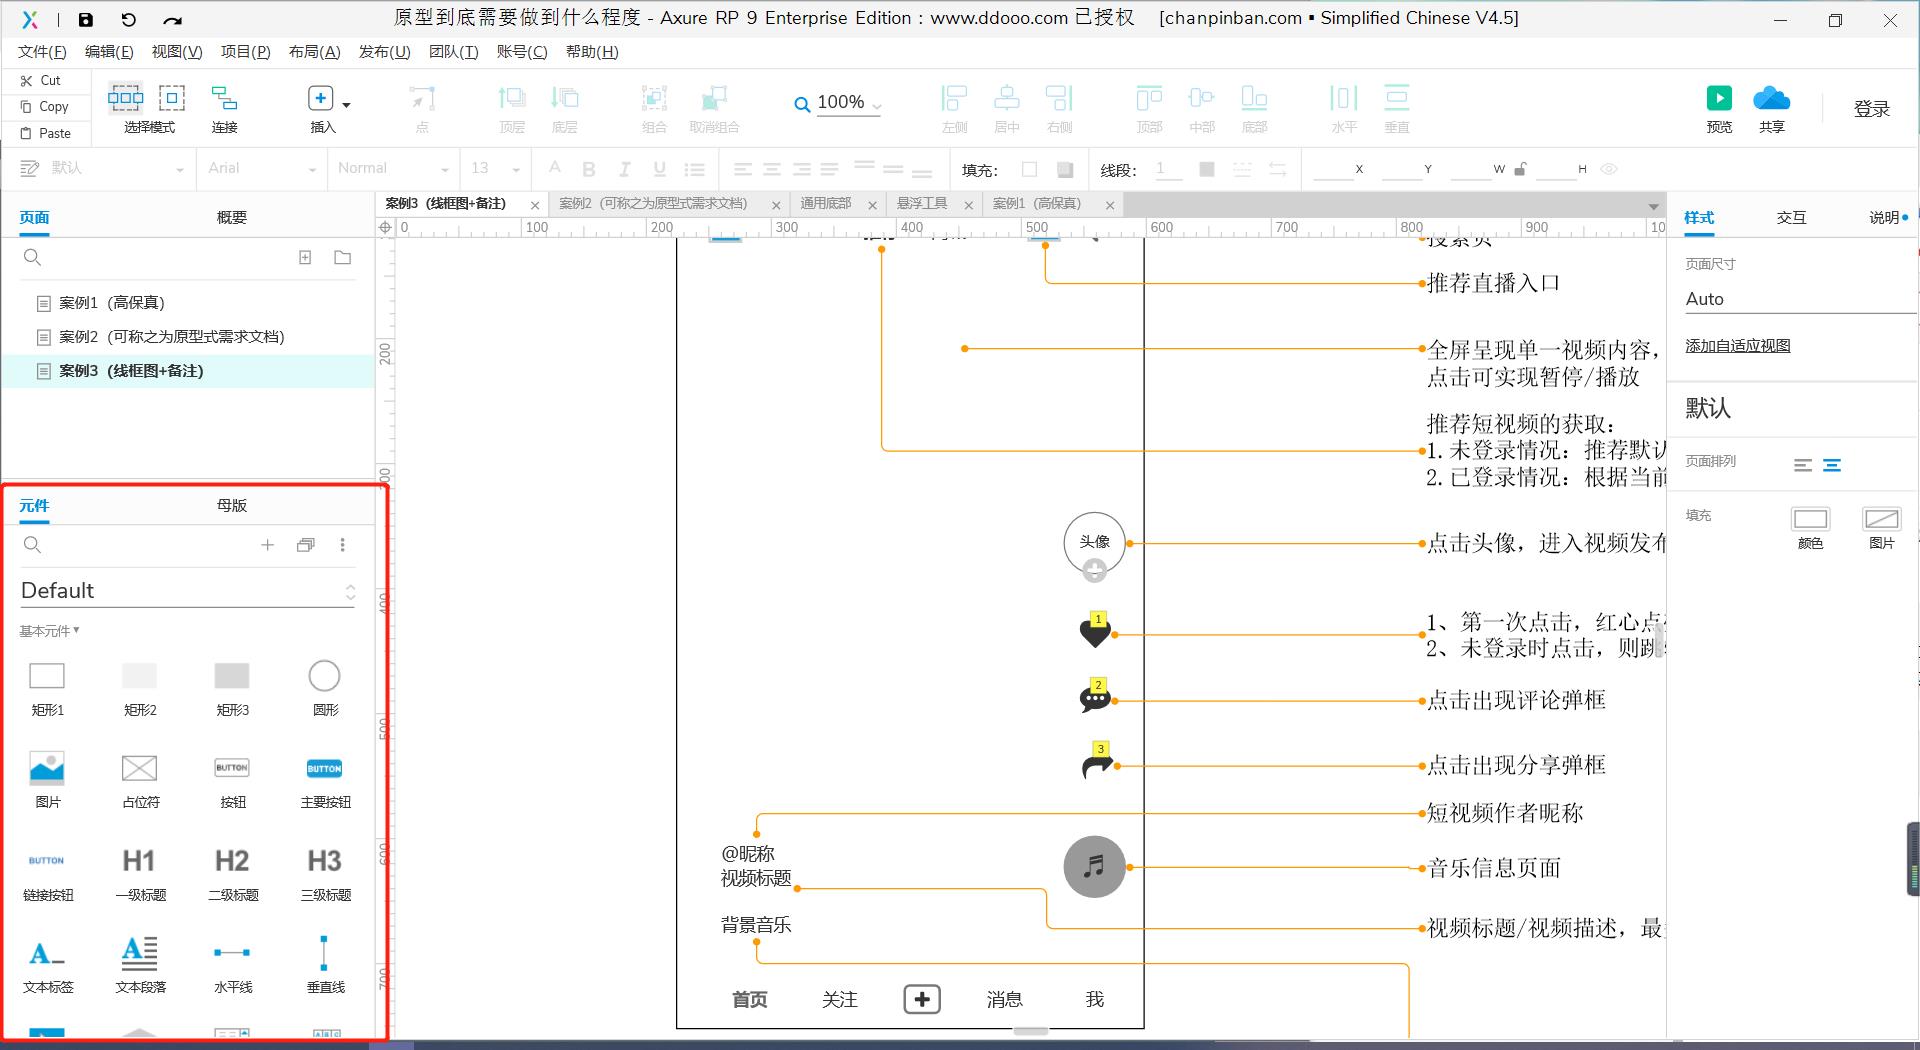Switch to the 说明 notes tab
Screen dimensions: 1920x1050
(x=1884, y=217)
